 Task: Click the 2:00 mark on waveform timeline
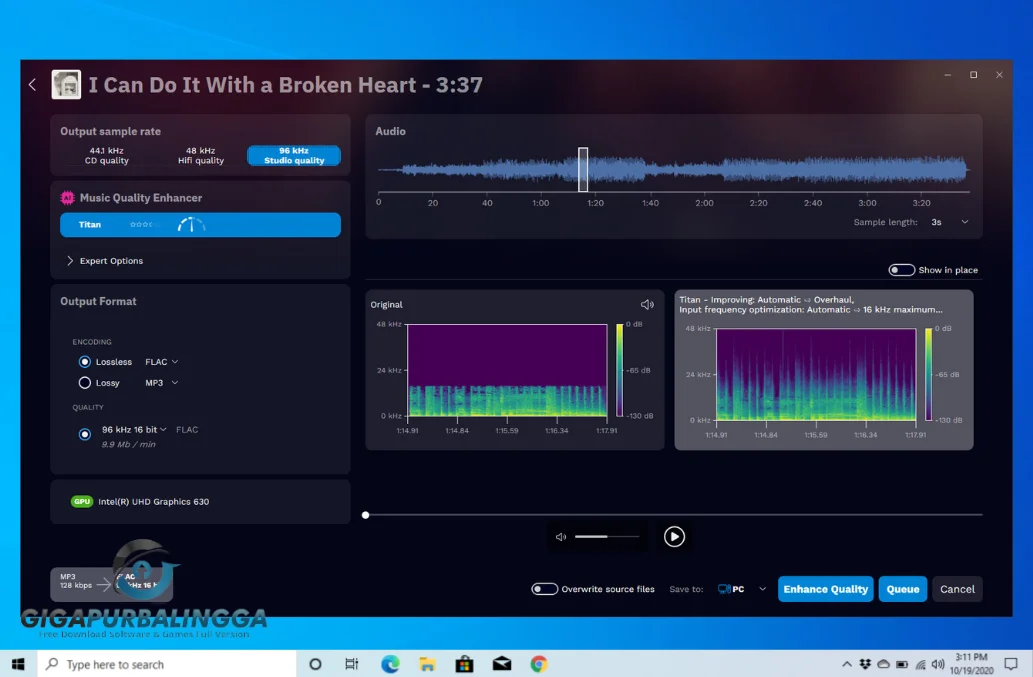tap(704, 203)
